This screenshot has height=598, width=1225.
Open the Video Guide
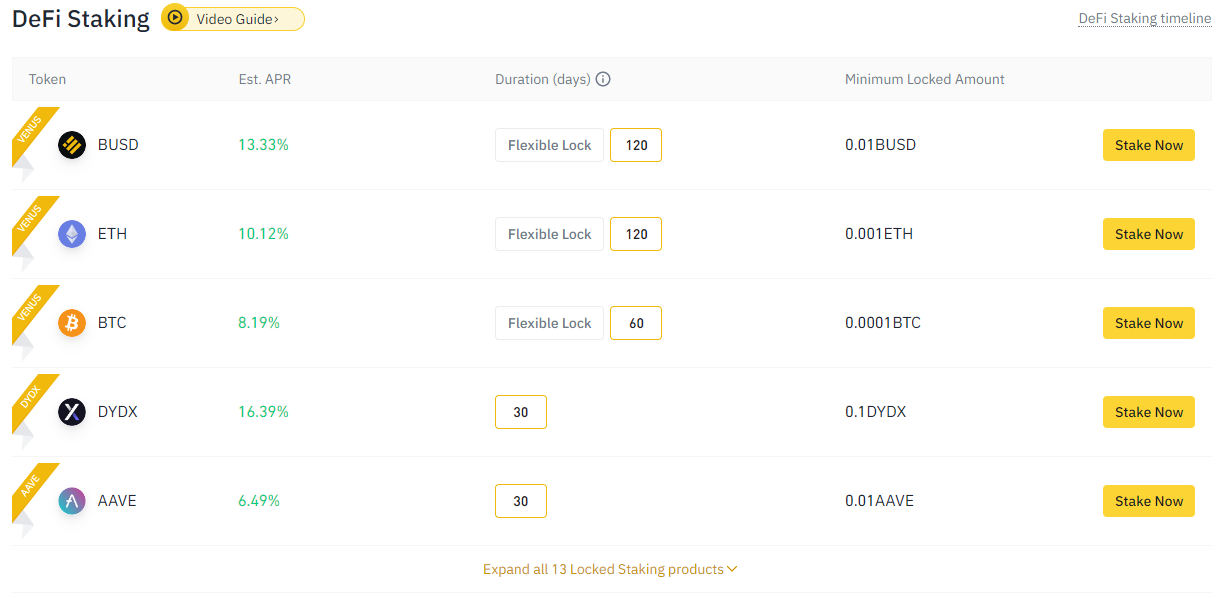237,18
